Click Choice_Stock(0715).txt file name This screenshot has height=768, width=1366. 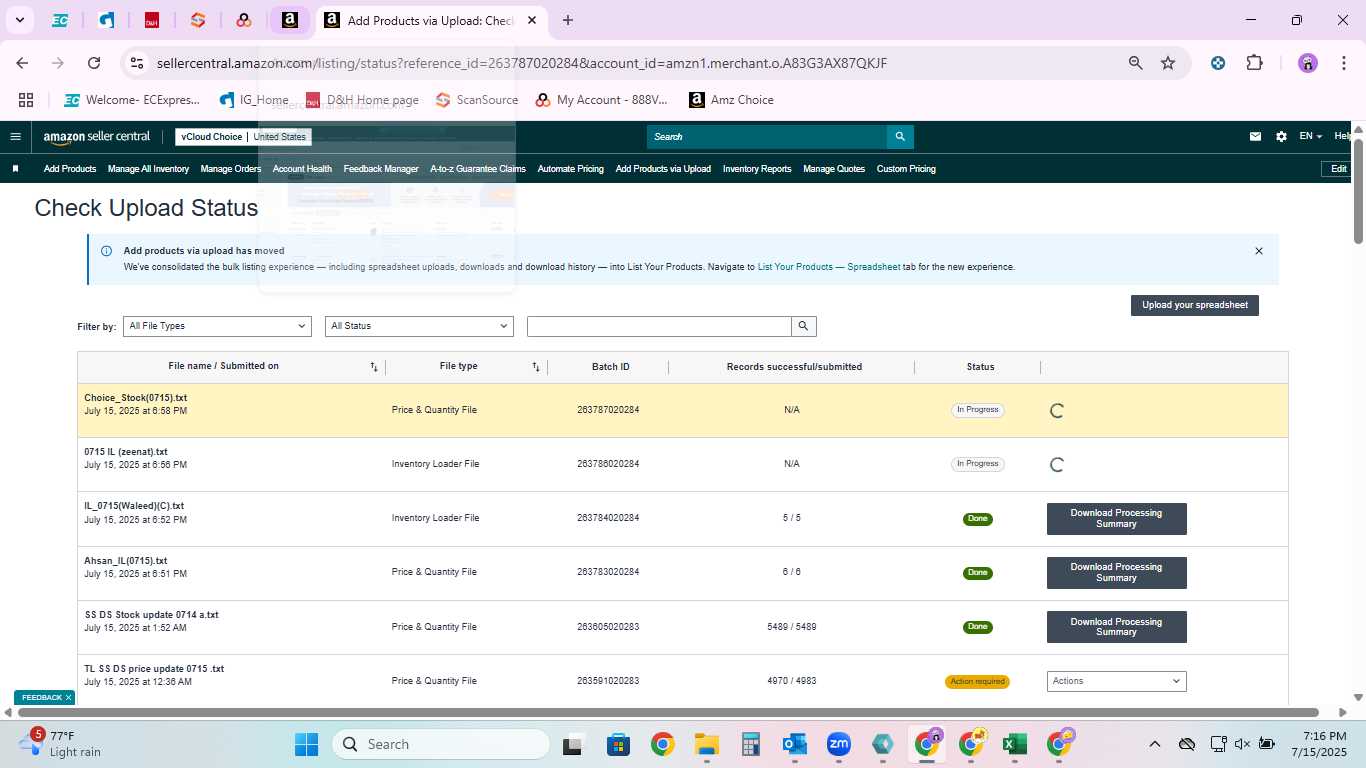(x=135, y=398)
